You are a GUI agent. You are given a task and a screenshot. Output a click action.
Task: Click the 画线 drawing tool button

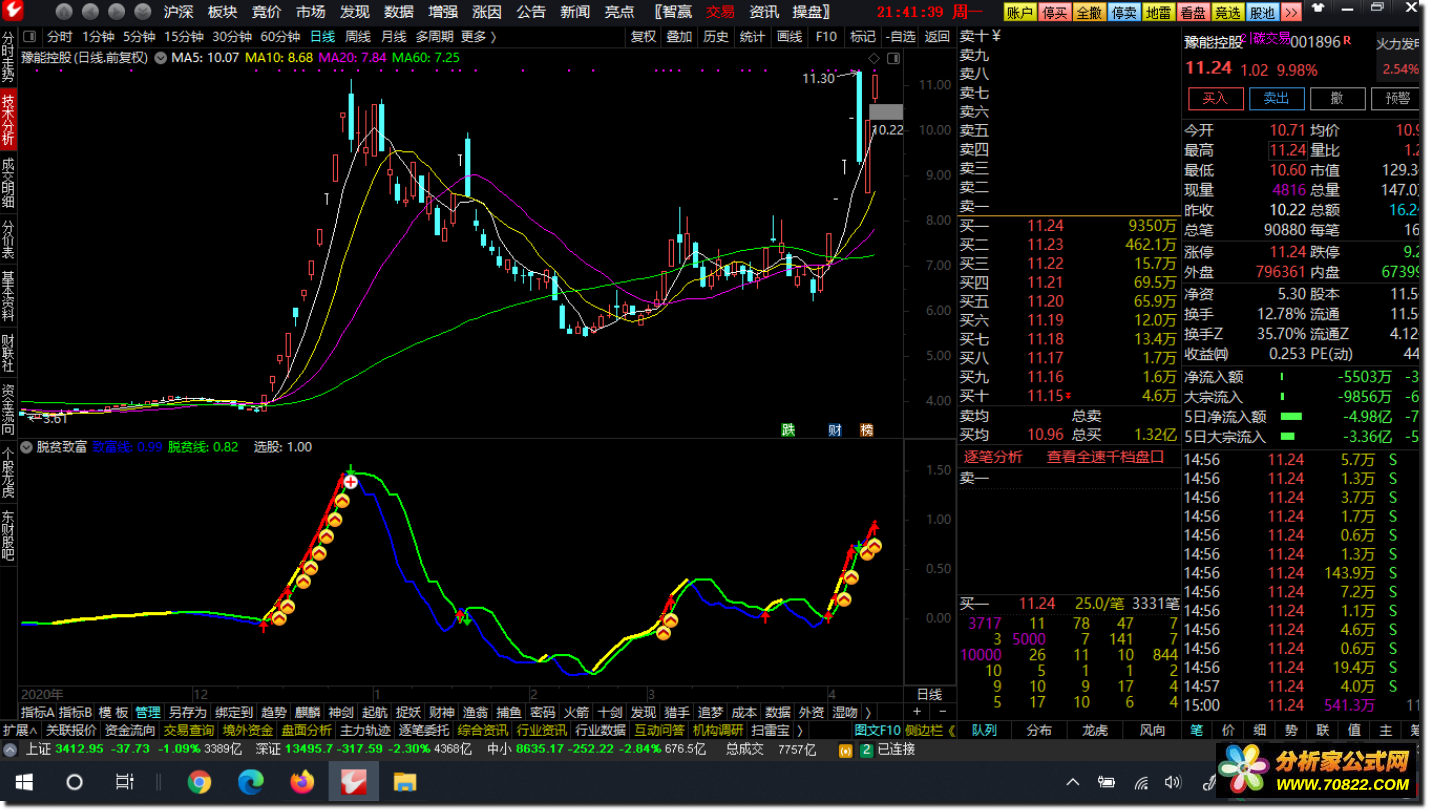coord(790,37)
